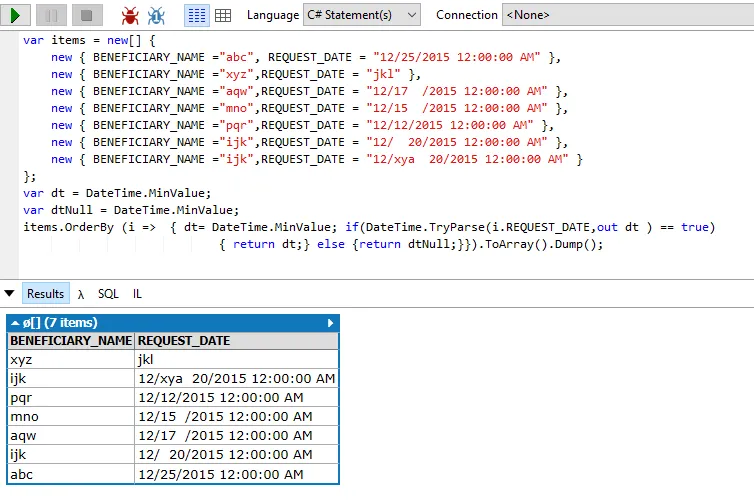The image size is (754, 501).
Task: Switch to rich text results view
Action: (x=197, y=15)
